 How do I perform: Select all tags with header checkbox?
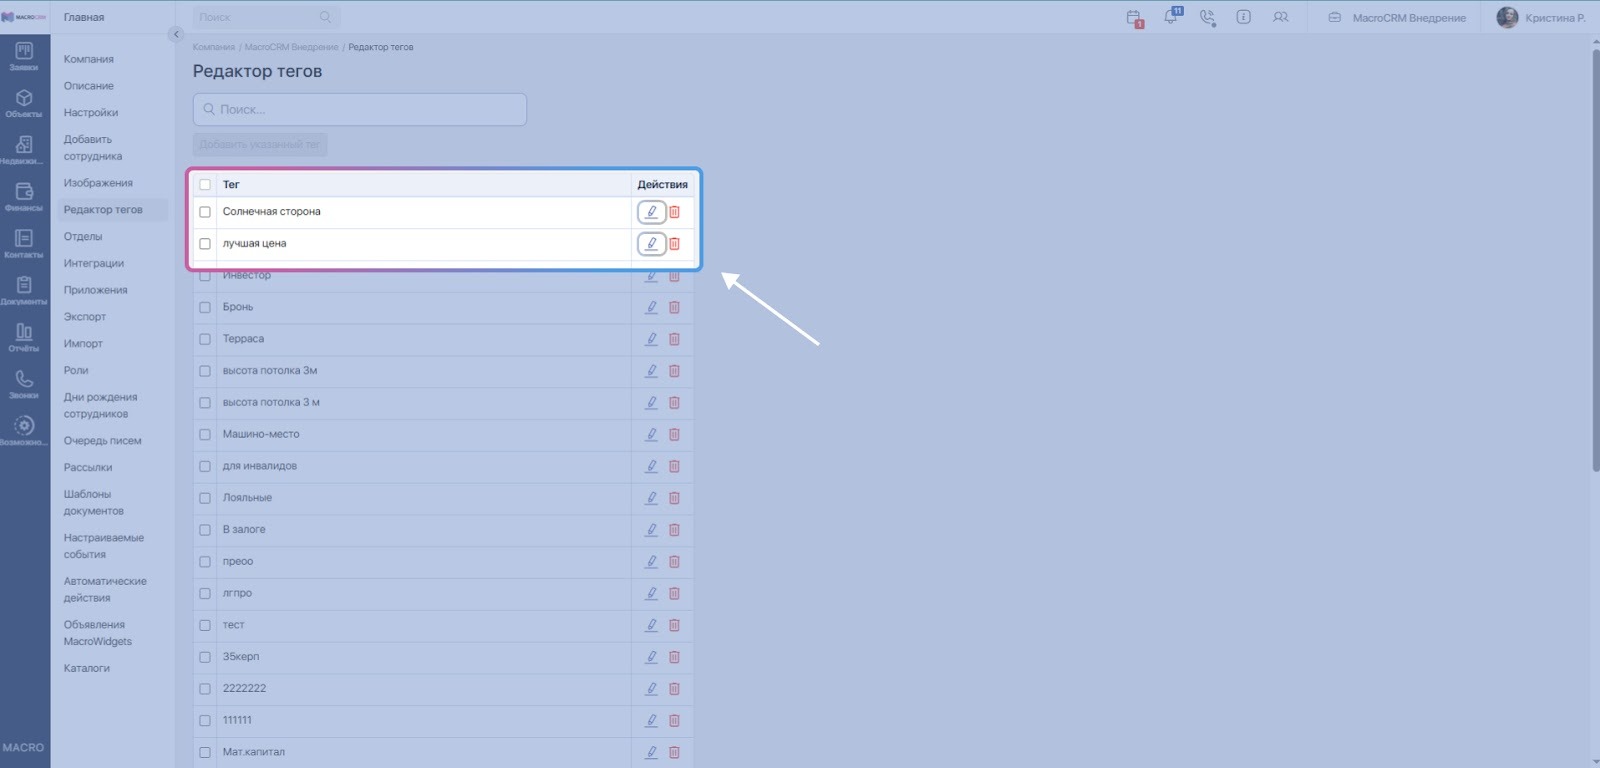click(x=205, y=185)
